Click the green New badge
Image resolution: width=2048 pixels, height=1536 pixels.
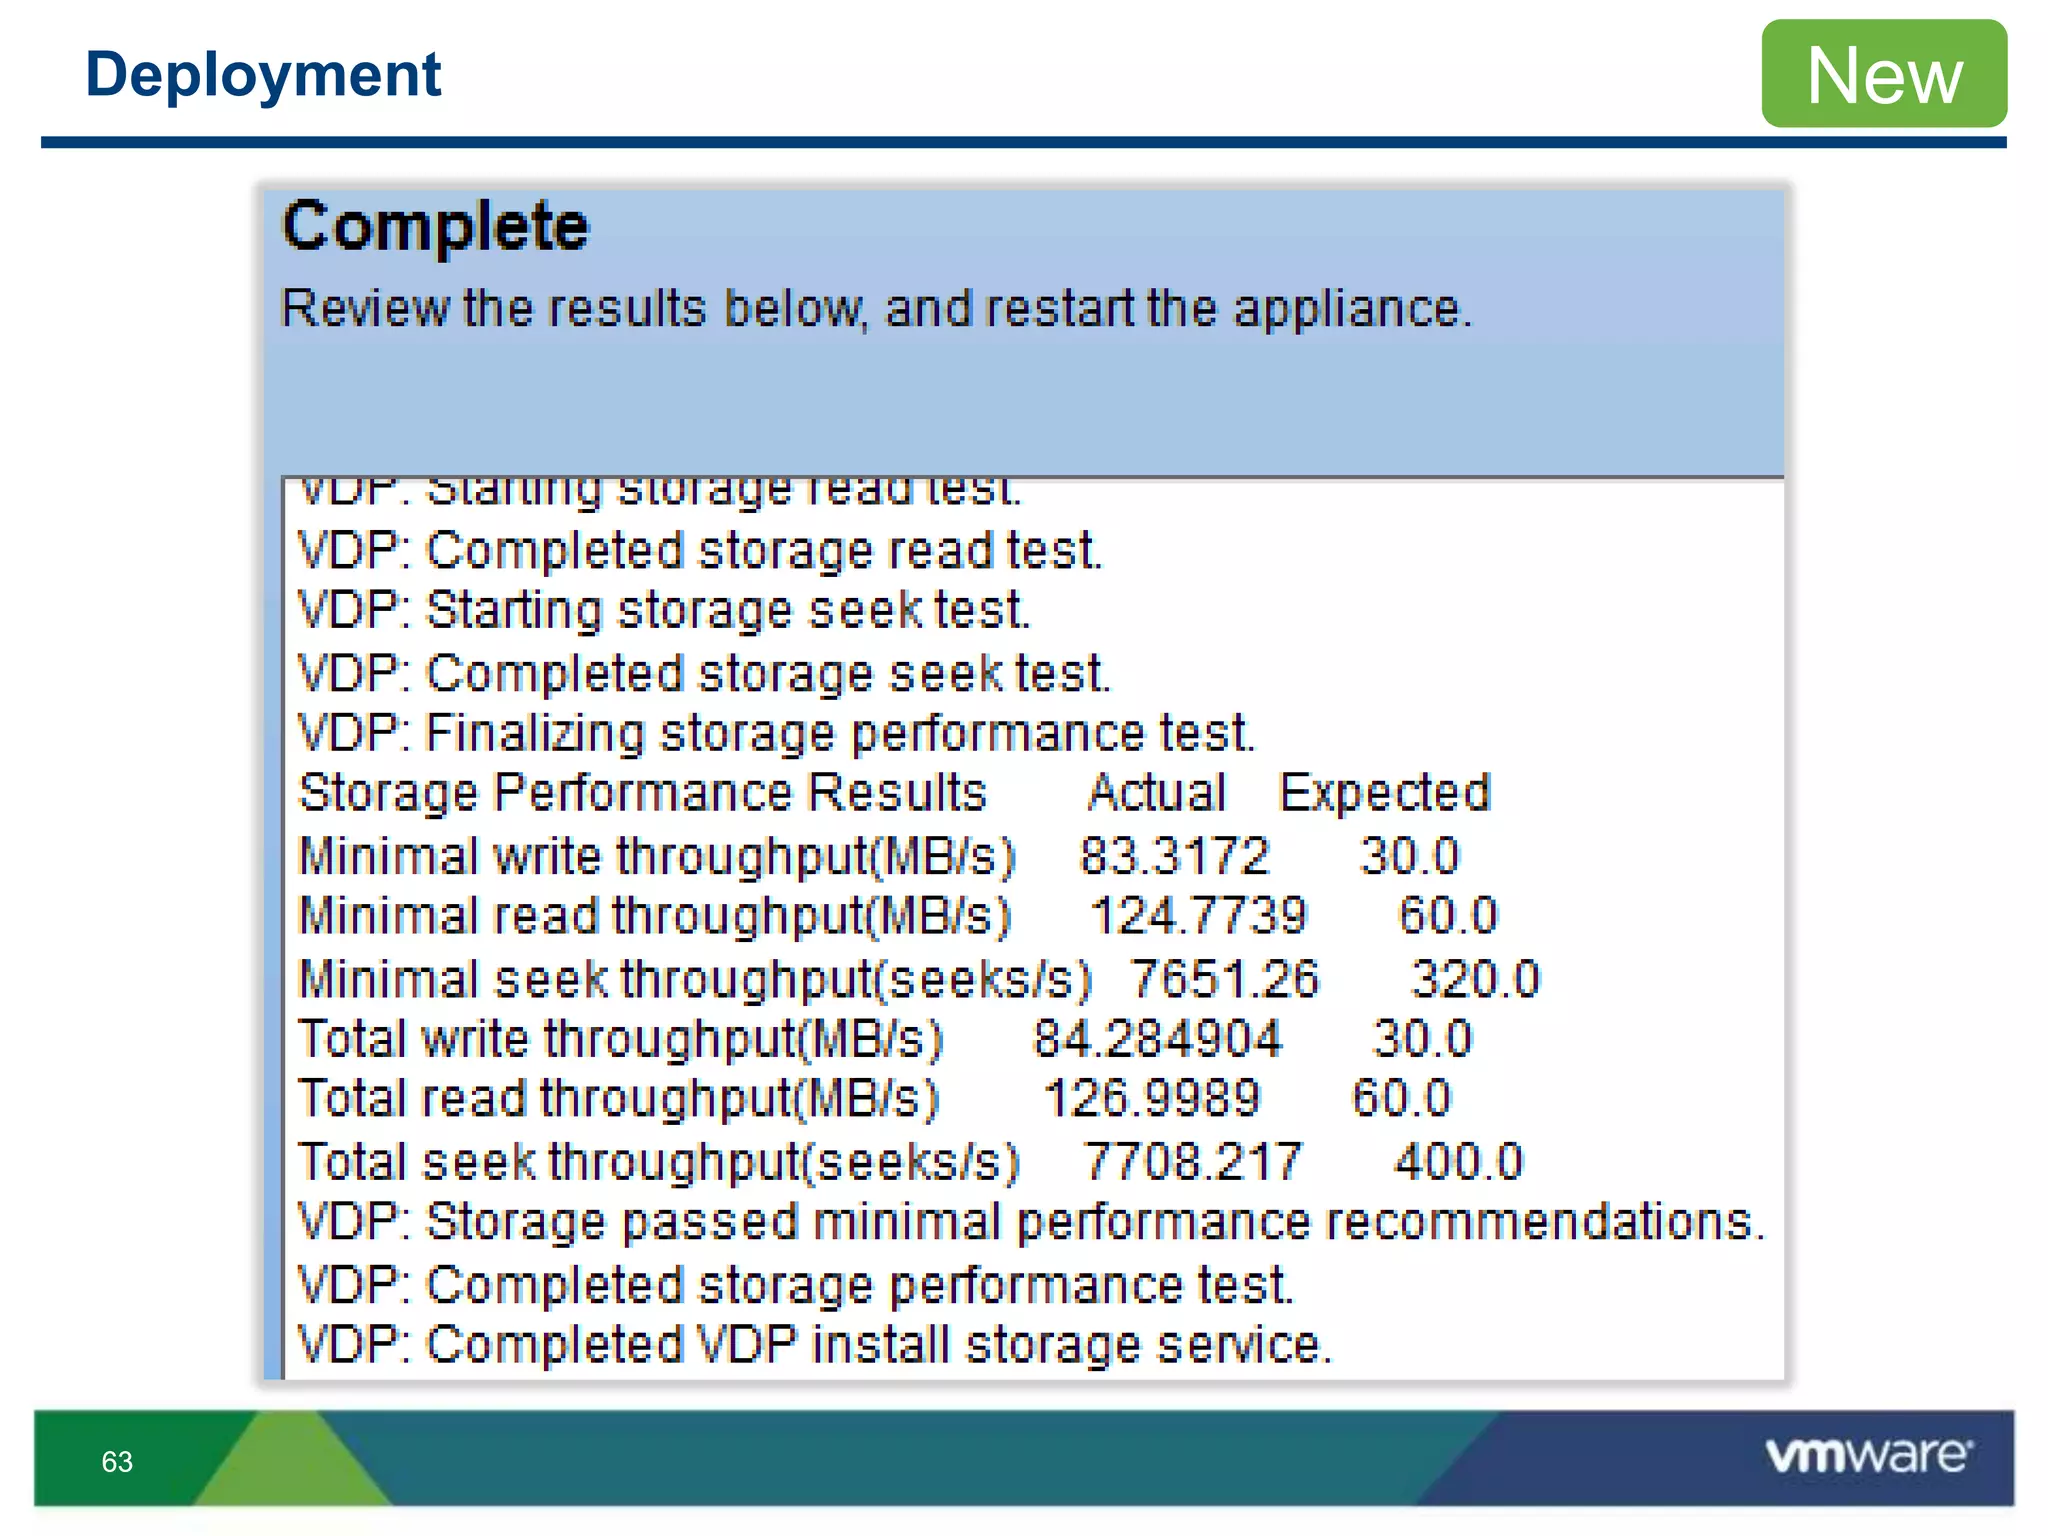[1883, 74]
